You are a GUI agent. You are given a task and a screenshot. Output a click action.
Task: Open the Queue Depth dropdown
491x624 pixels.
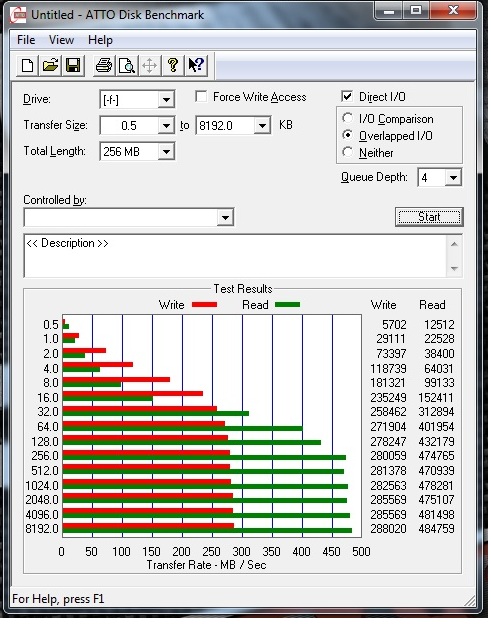tap(453, 177)
